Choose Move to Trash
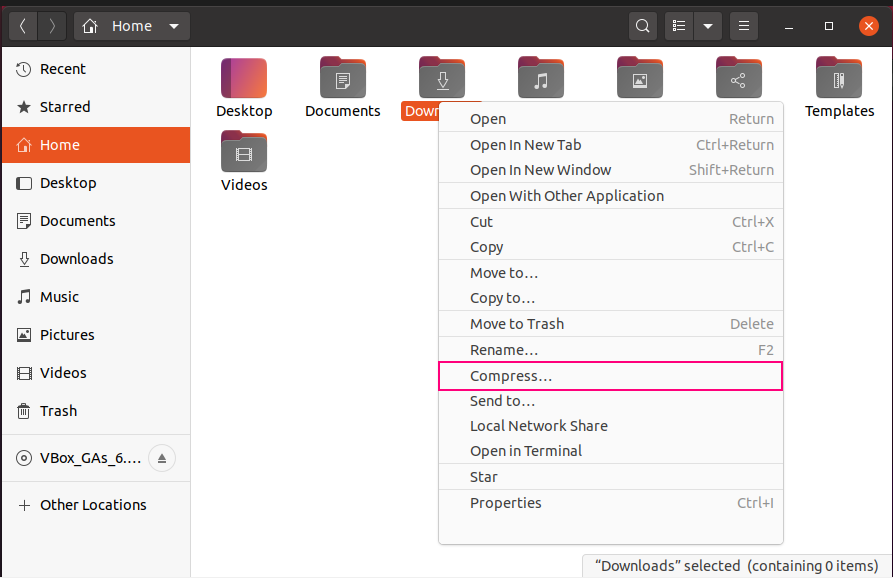The width and height of the screenshot is (893, 578). (611, 324)
